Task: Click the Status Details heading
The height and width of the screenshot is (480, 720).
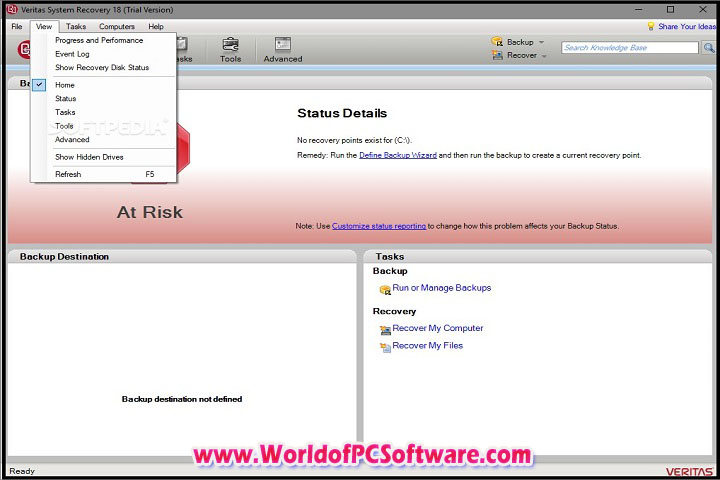Action: (x=342, y=113)
